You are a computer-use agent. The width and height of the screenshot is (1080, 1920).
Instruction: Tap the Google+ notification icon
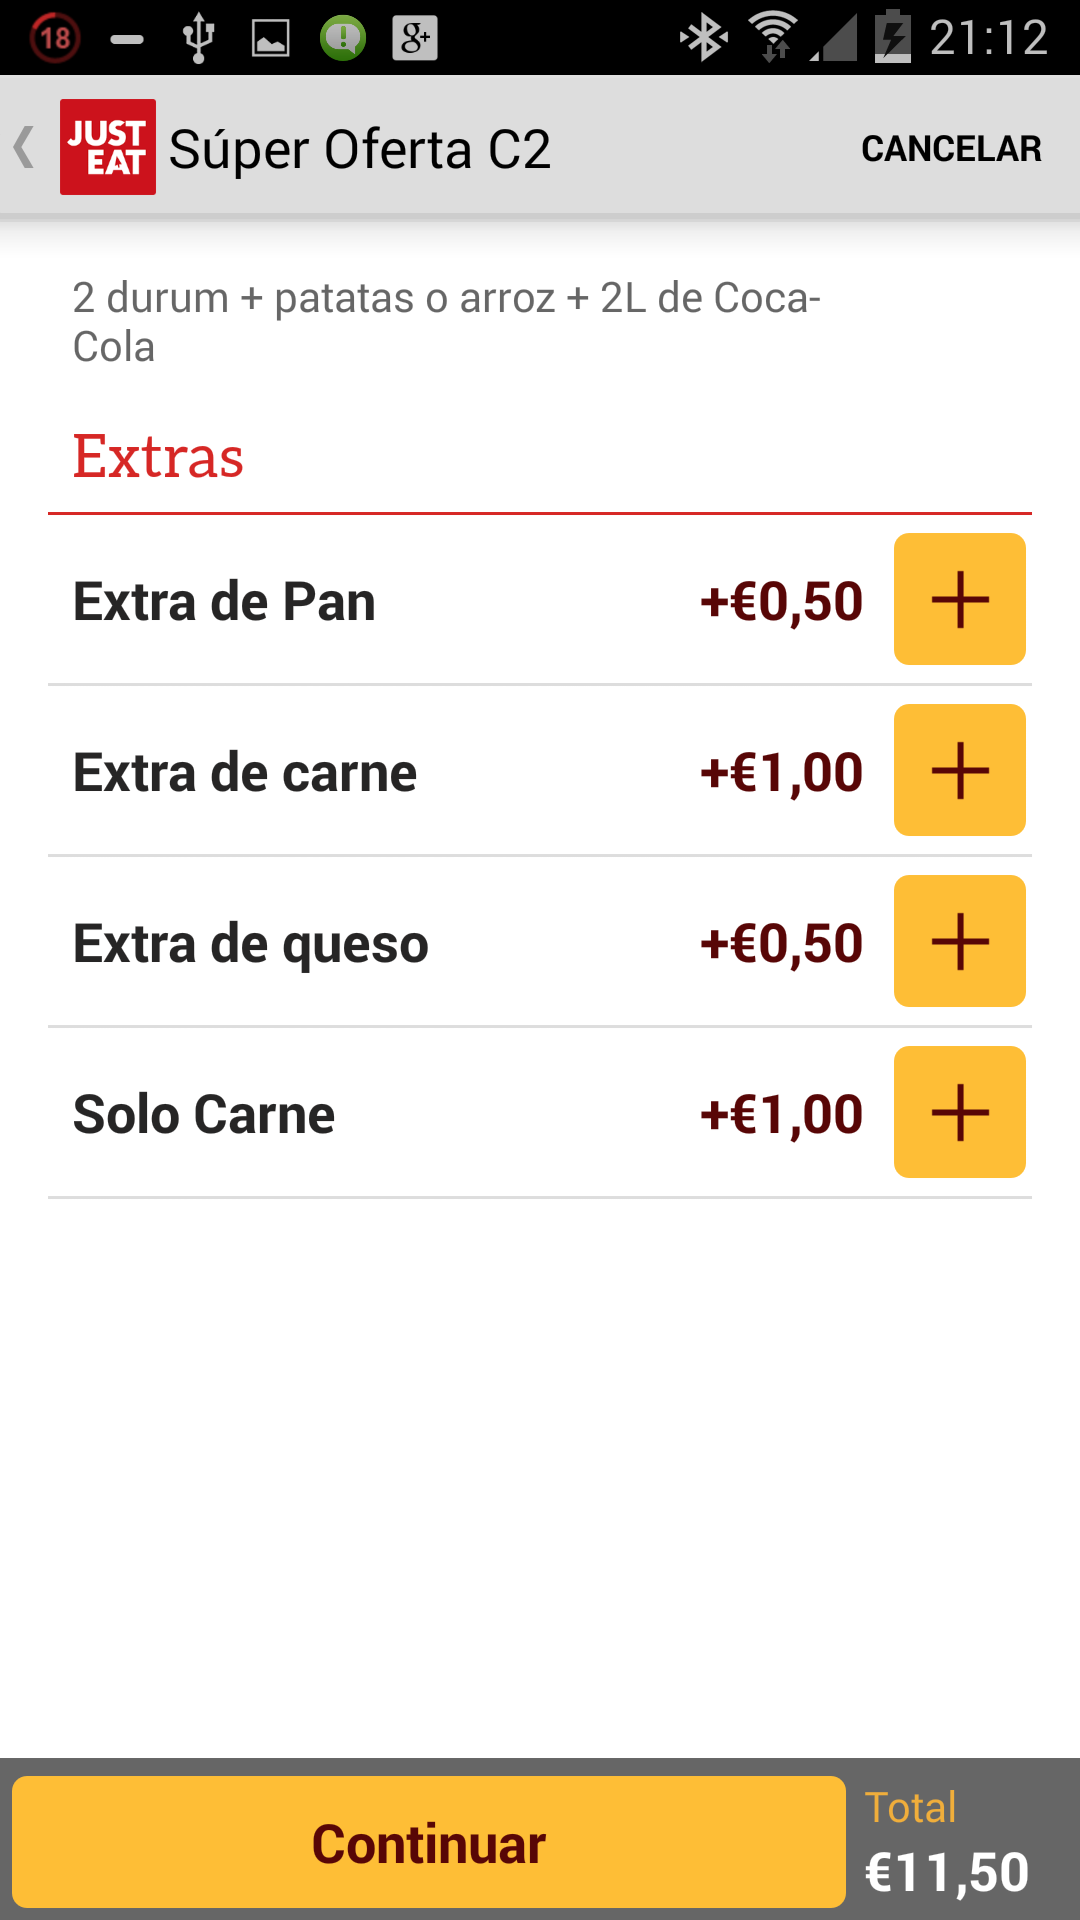pyautogui.click(x=414, y=38)
